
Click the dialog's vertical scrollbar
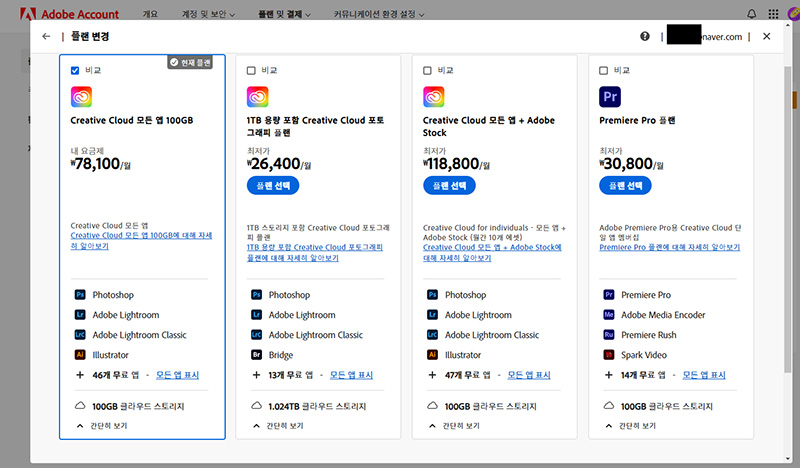point(787,219)
